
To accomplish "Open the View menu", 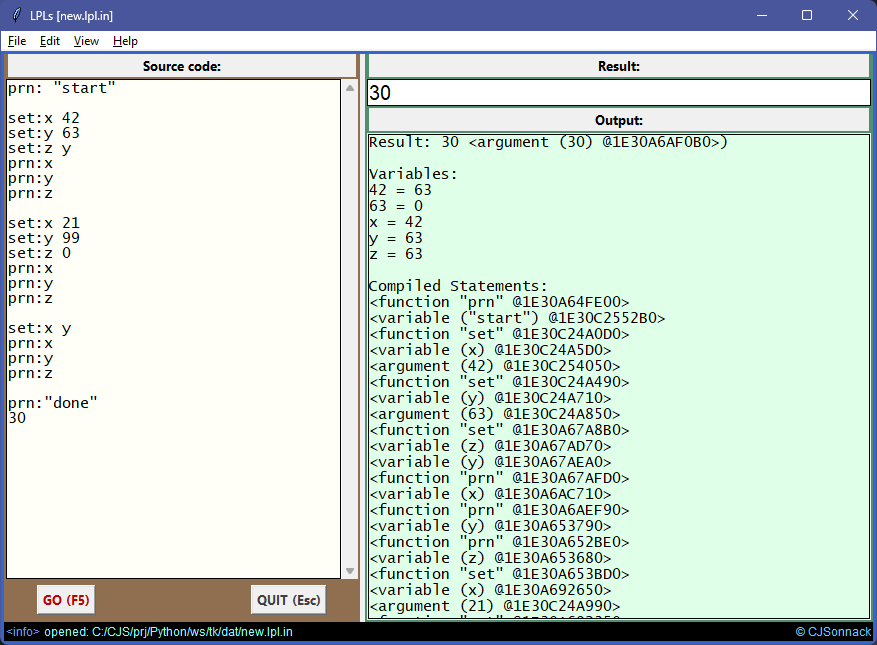I will [86, 41].
